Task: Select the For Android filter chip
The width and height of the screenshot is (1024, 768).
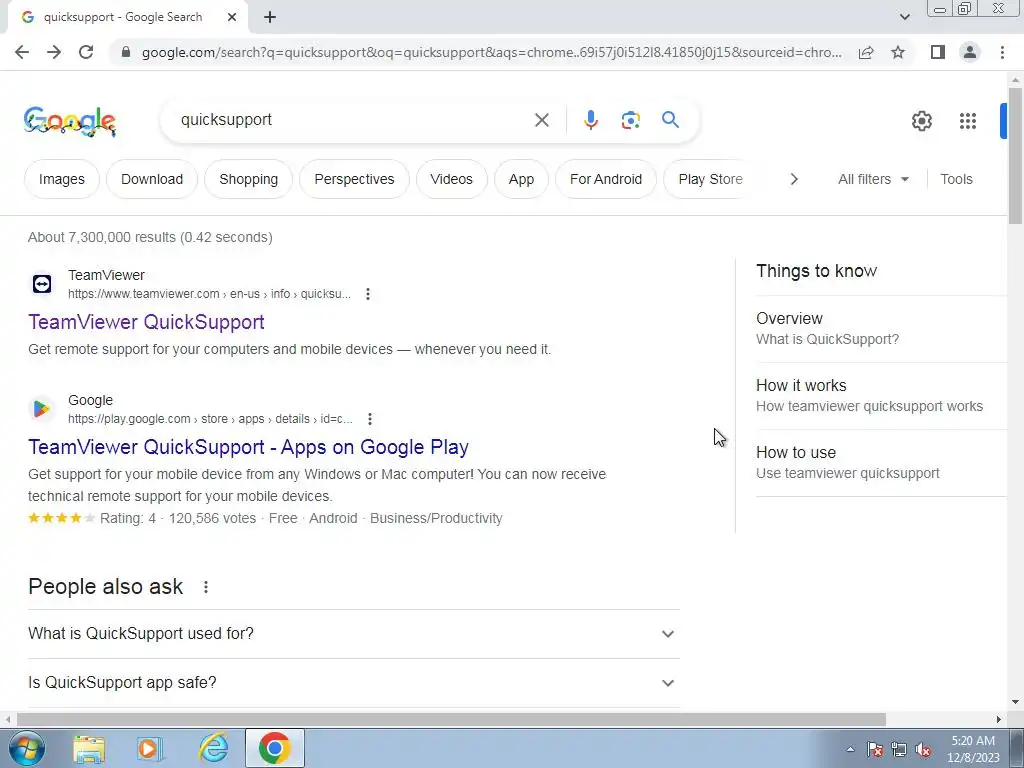Action: coord(605,179)
